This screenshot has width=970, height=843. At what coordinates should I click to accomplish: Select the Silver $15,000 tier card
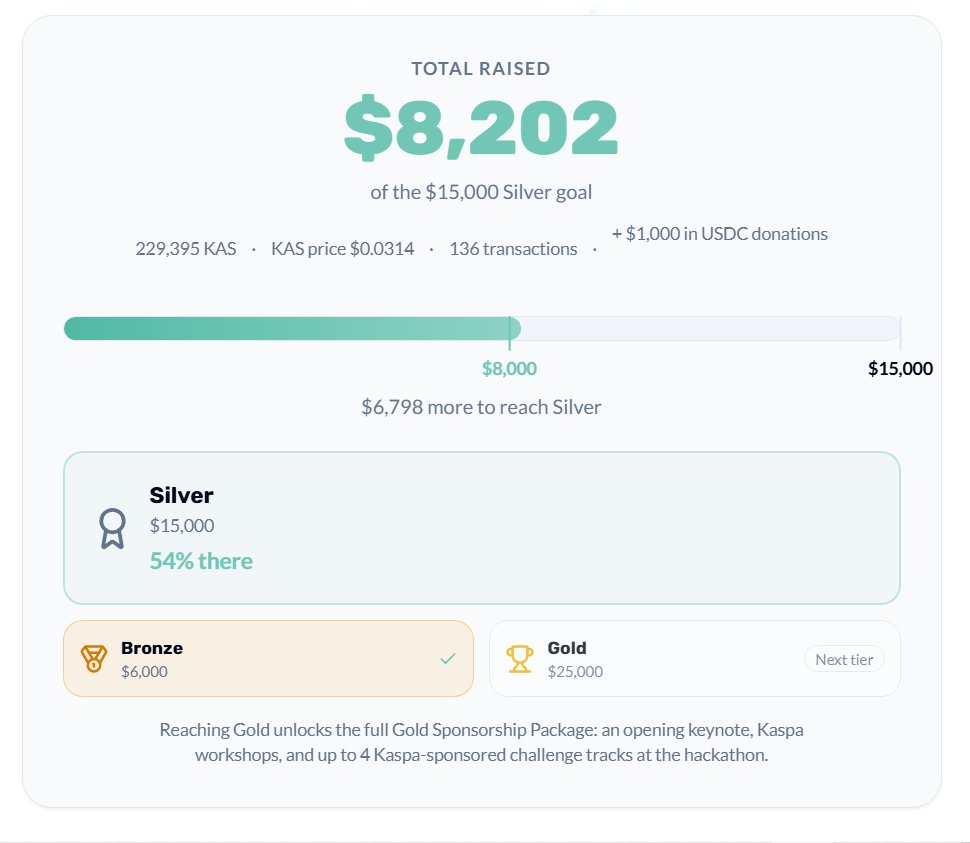(482, 528)
